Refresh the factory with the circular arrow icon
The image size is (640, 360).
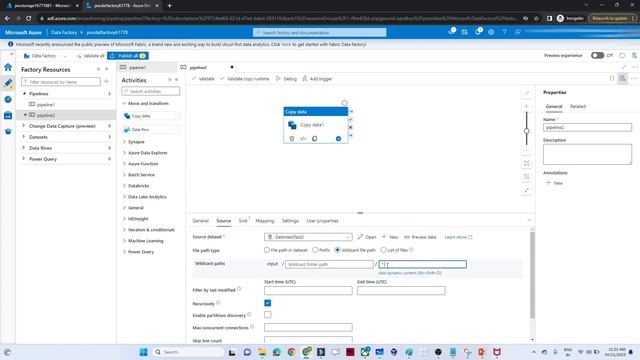622,55
